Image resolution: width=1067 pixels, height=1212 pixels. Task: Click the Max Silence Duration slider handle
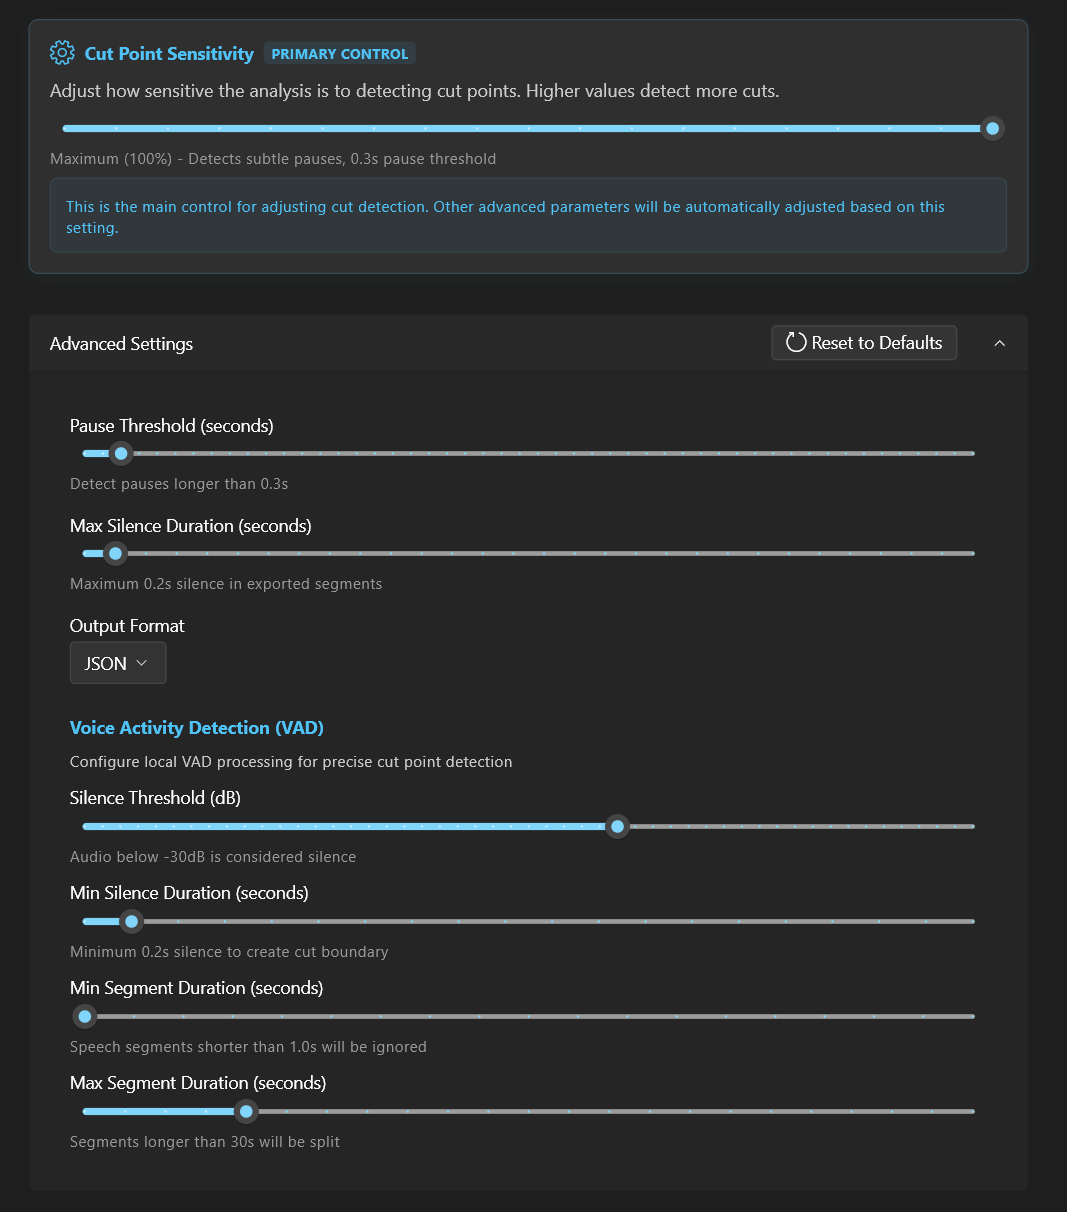[115, 553]
